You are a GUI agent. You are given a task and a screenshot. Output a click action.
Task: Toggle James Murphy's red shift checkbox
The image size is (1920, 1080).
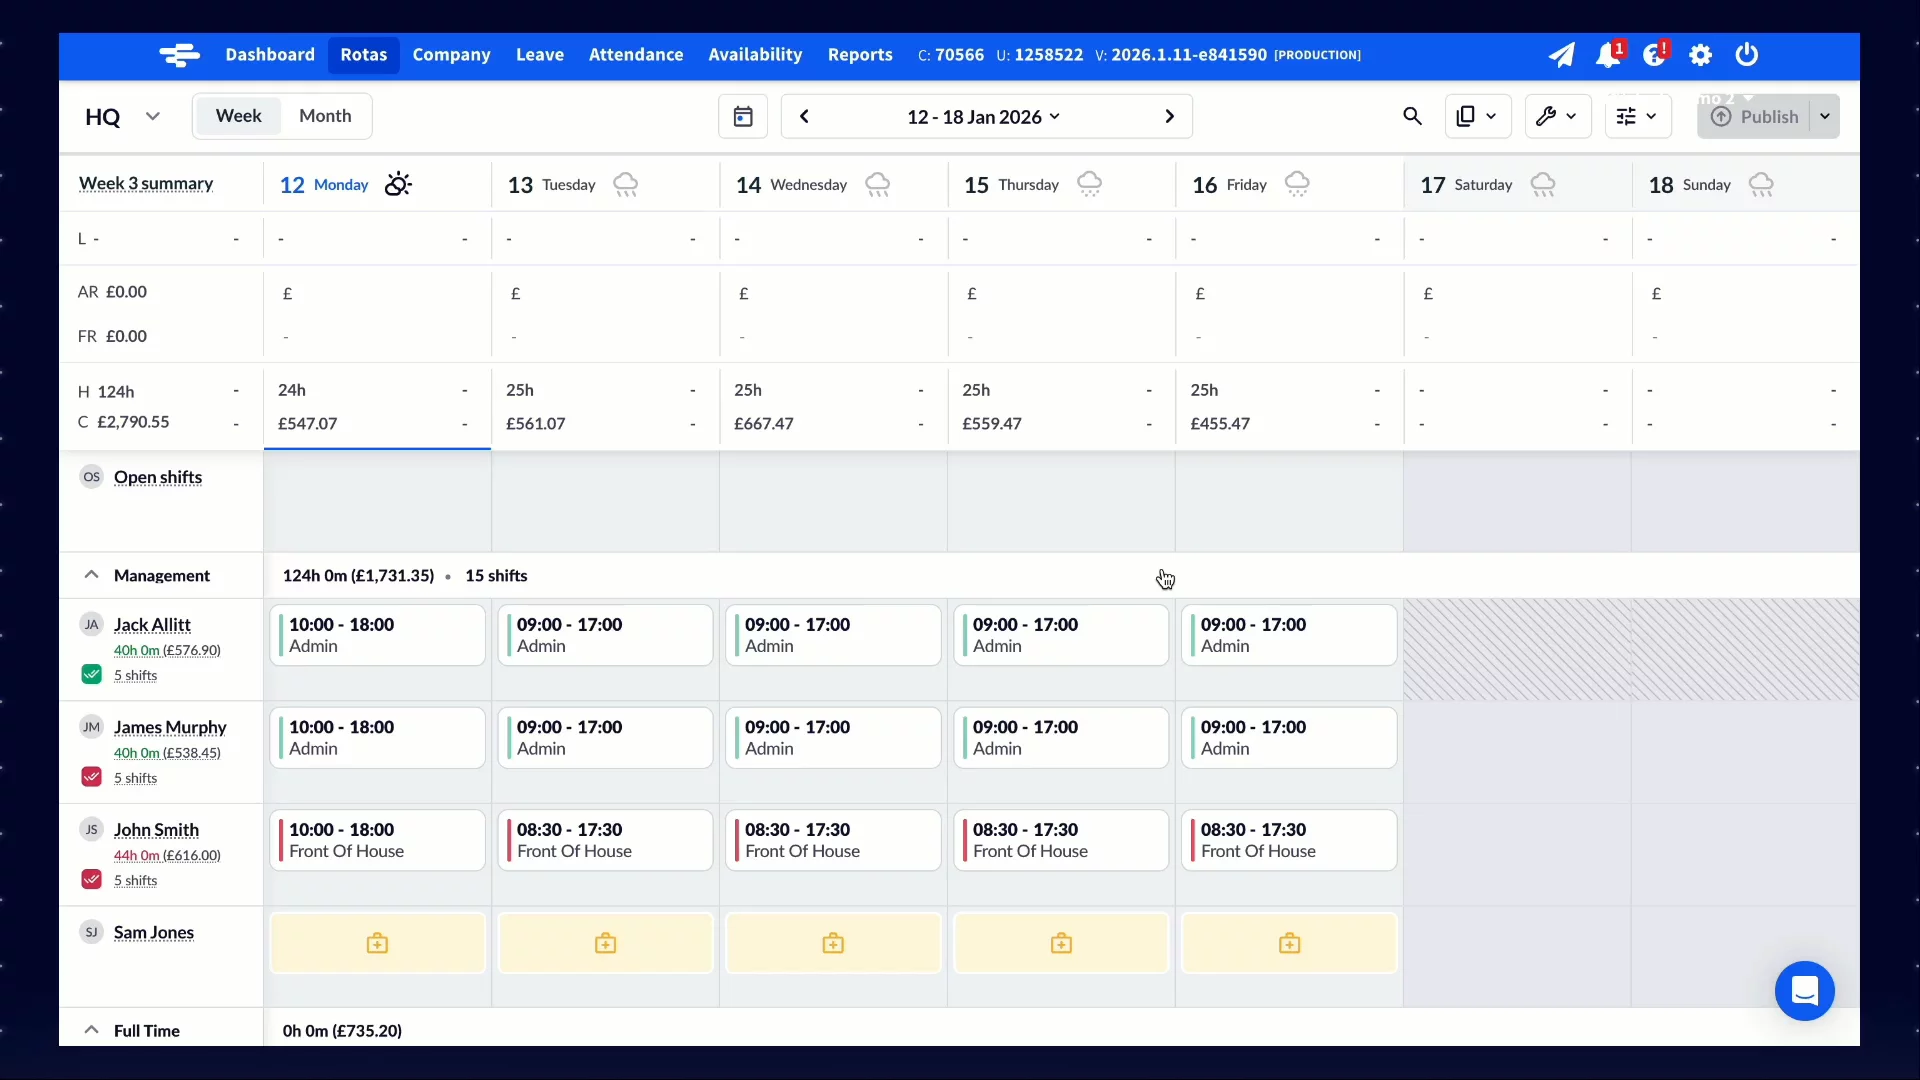point(91,777)
